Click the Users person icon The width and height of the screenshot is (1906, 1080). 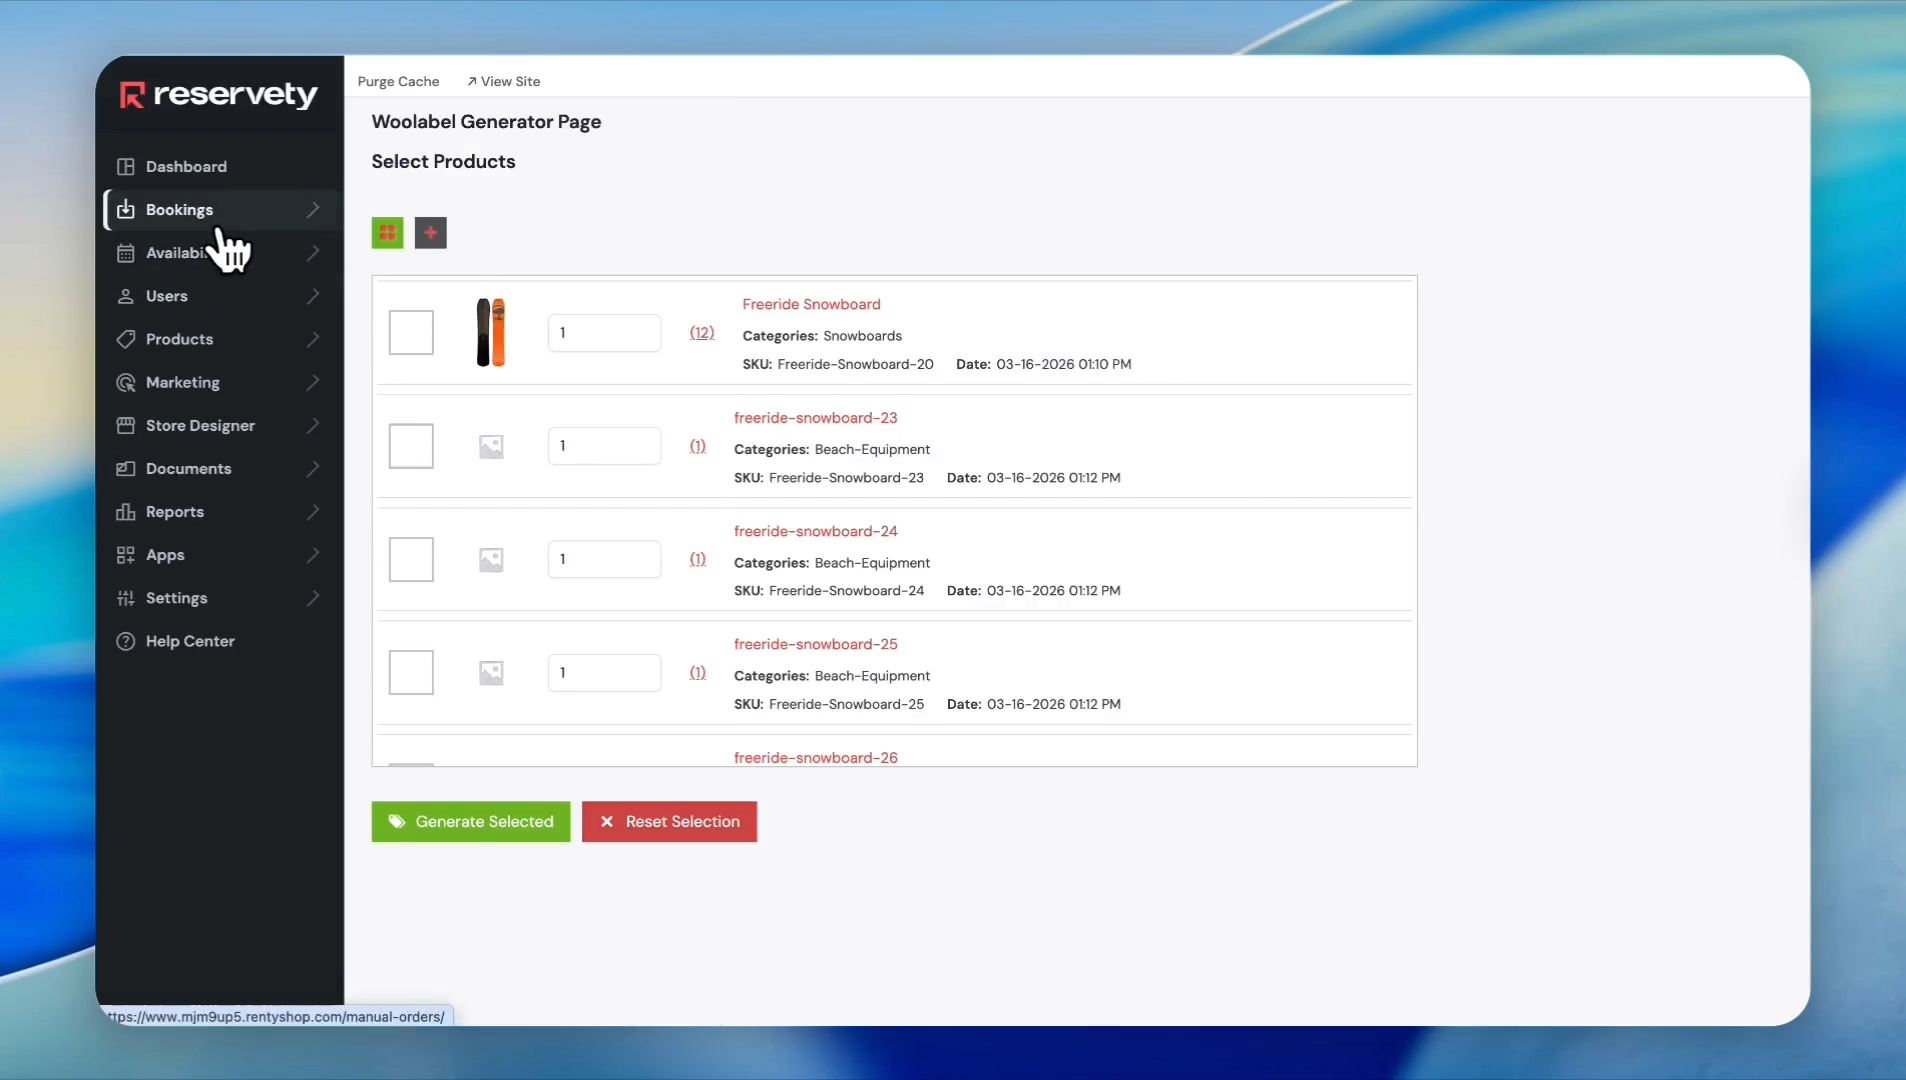[x=126, y=296]
